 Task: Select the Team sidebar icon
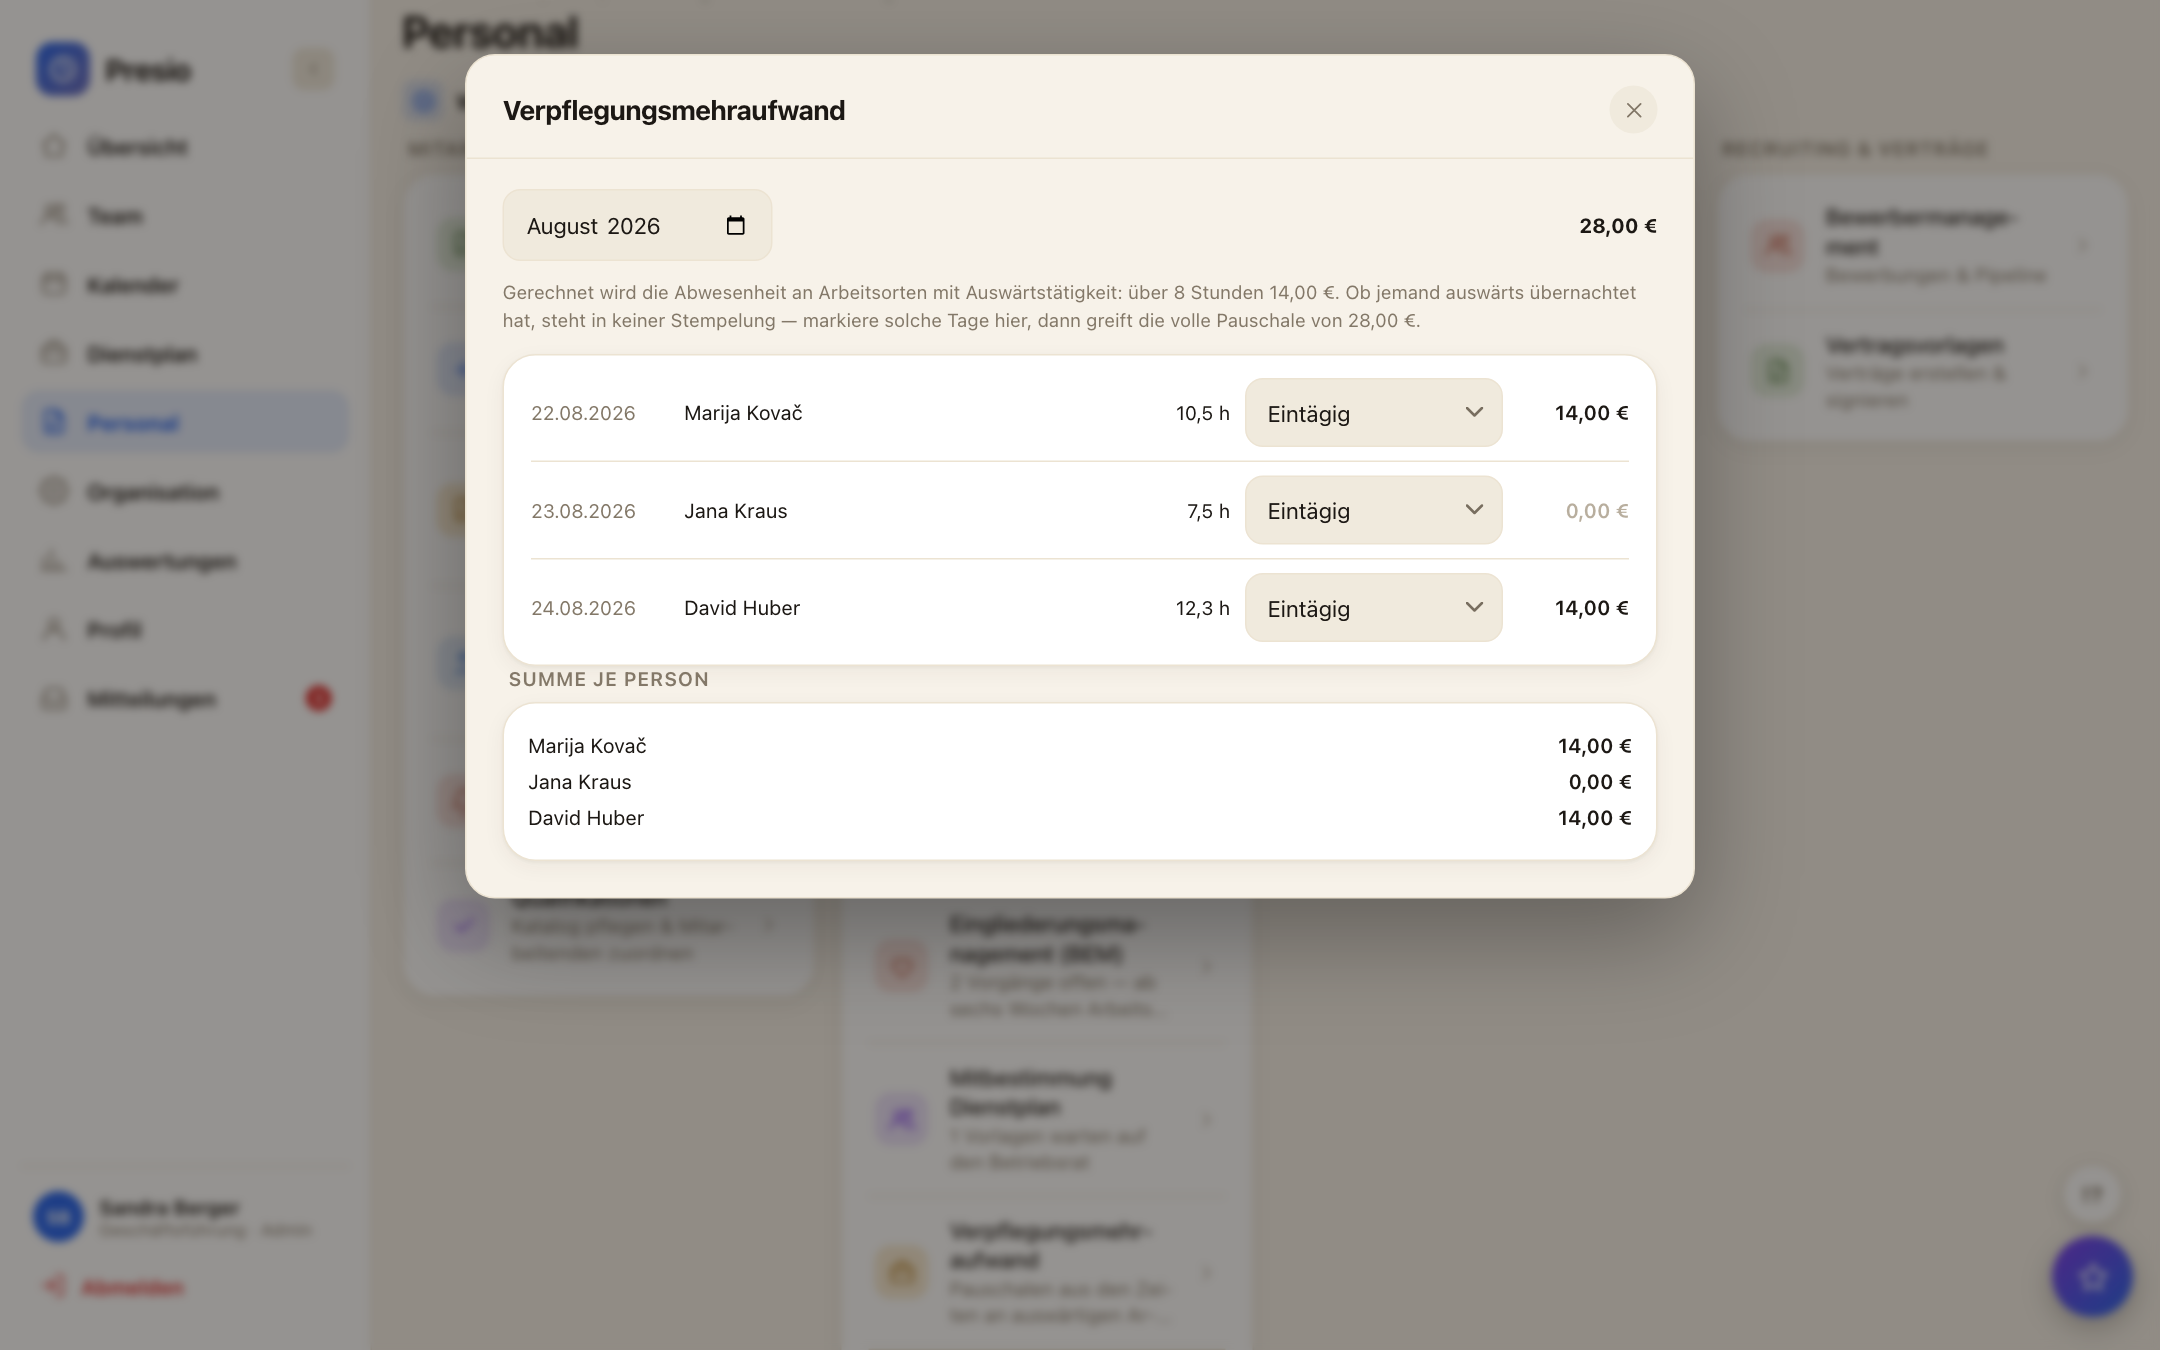coord(54,215)
